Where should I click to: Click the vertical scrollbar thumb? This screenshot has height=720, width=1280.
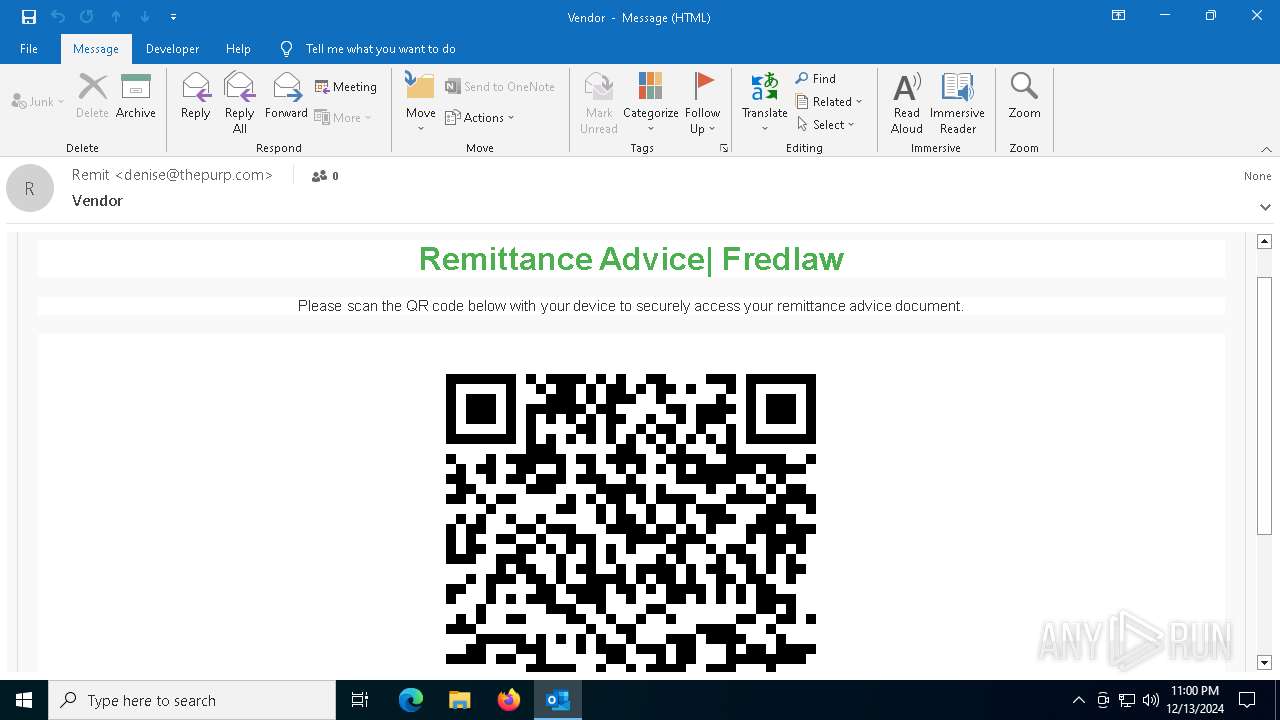1264,404
